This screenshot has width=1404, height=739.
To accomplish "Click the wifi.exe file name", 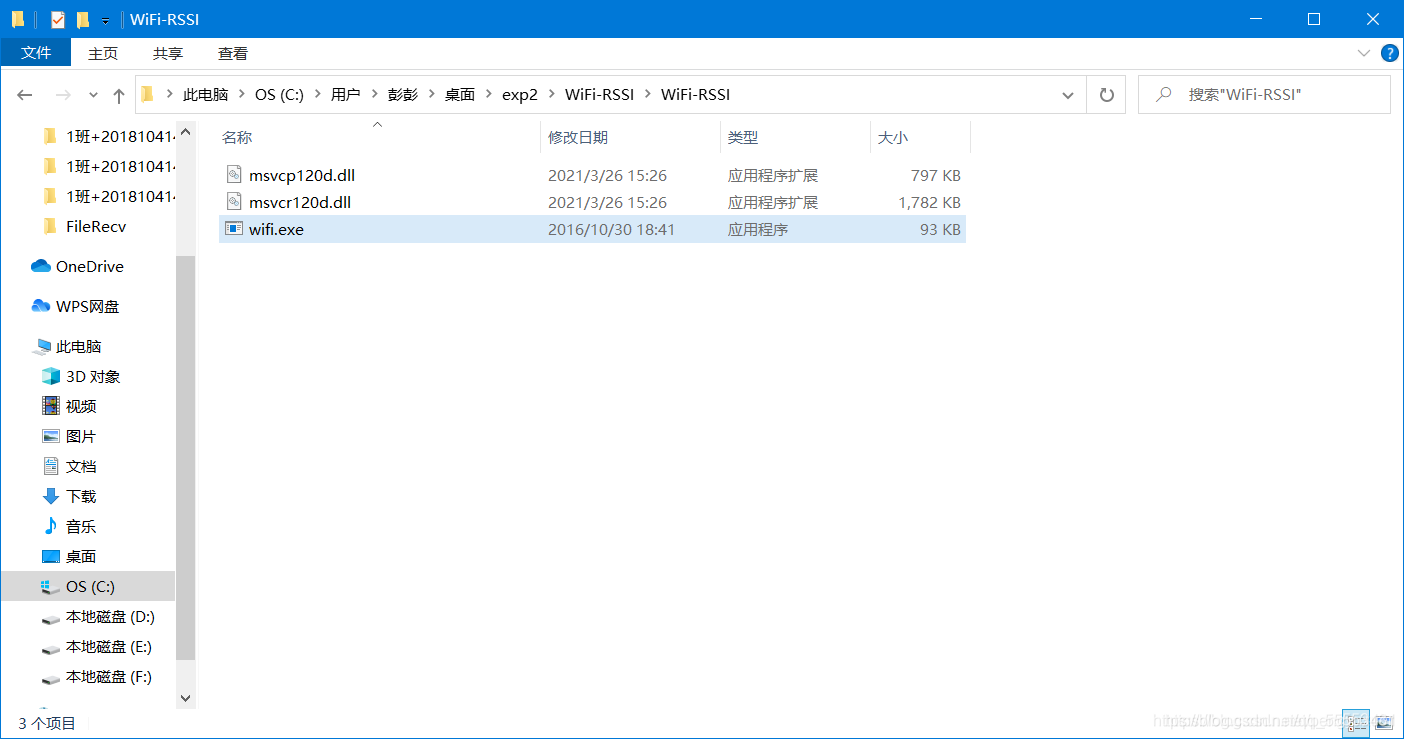I will click(276, 229).
